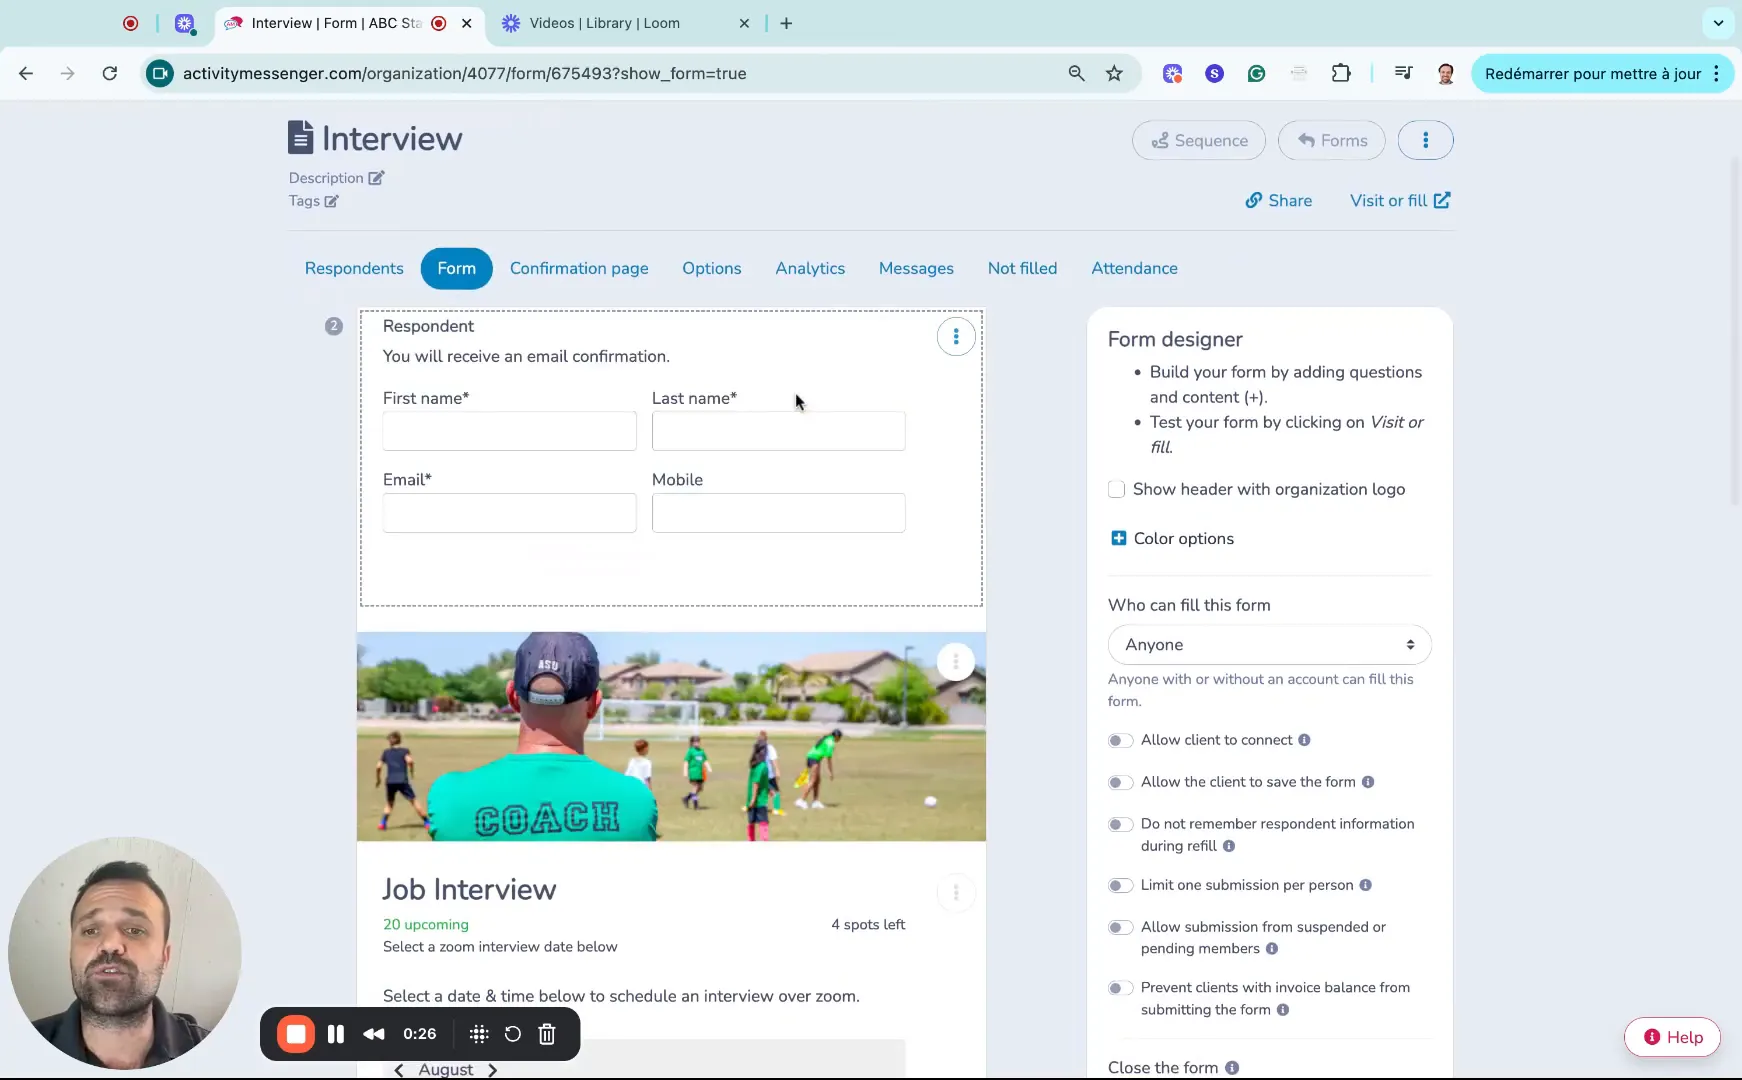Open media control icon in Chrome toolbar

pyautogui.click(x=1403, y=73)
